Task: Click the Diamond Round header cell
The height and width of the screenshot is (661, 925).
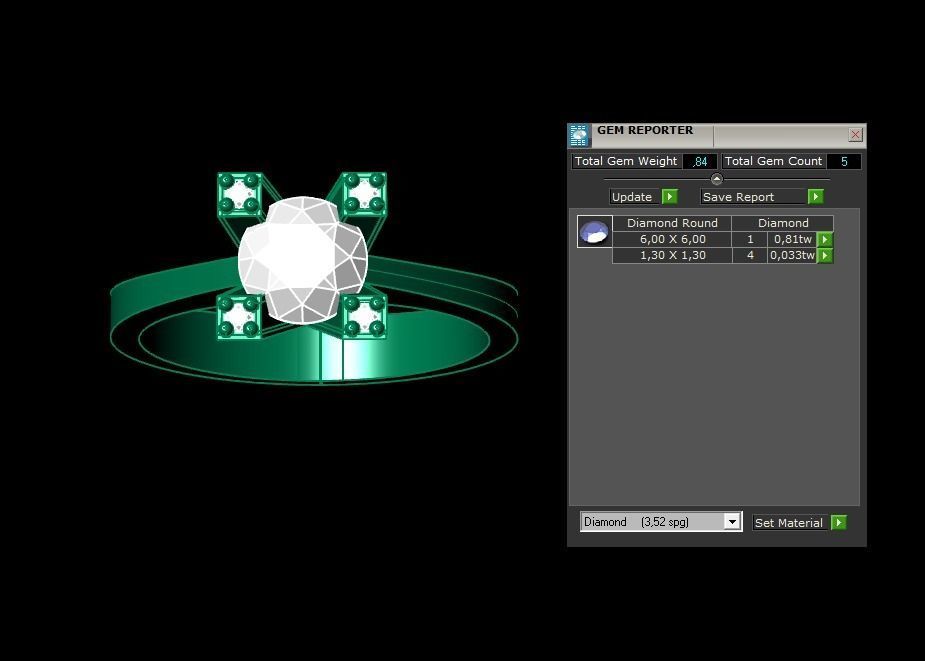Action: click(672, 223)
